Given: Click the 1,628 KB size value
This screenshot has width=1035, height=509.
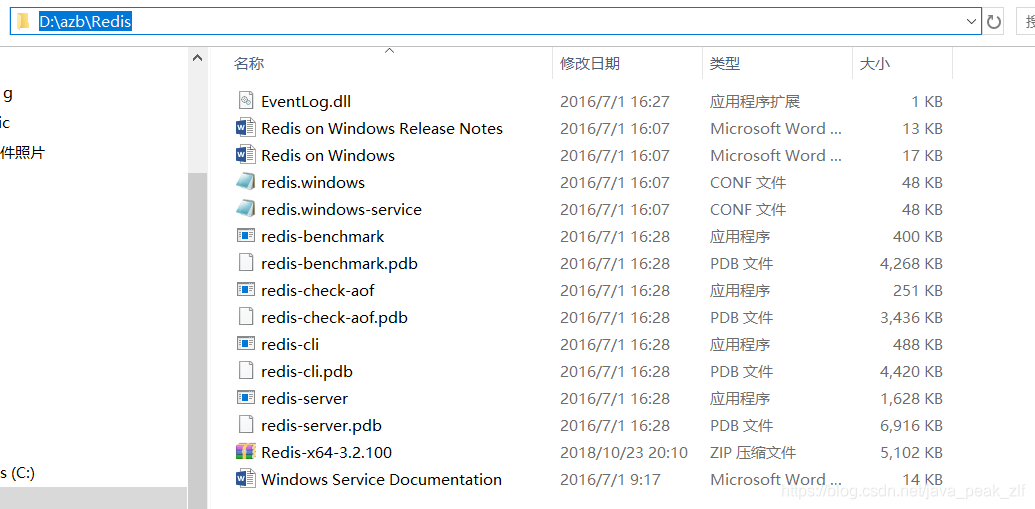Looking at the screenshot, I should pos(912,399).
